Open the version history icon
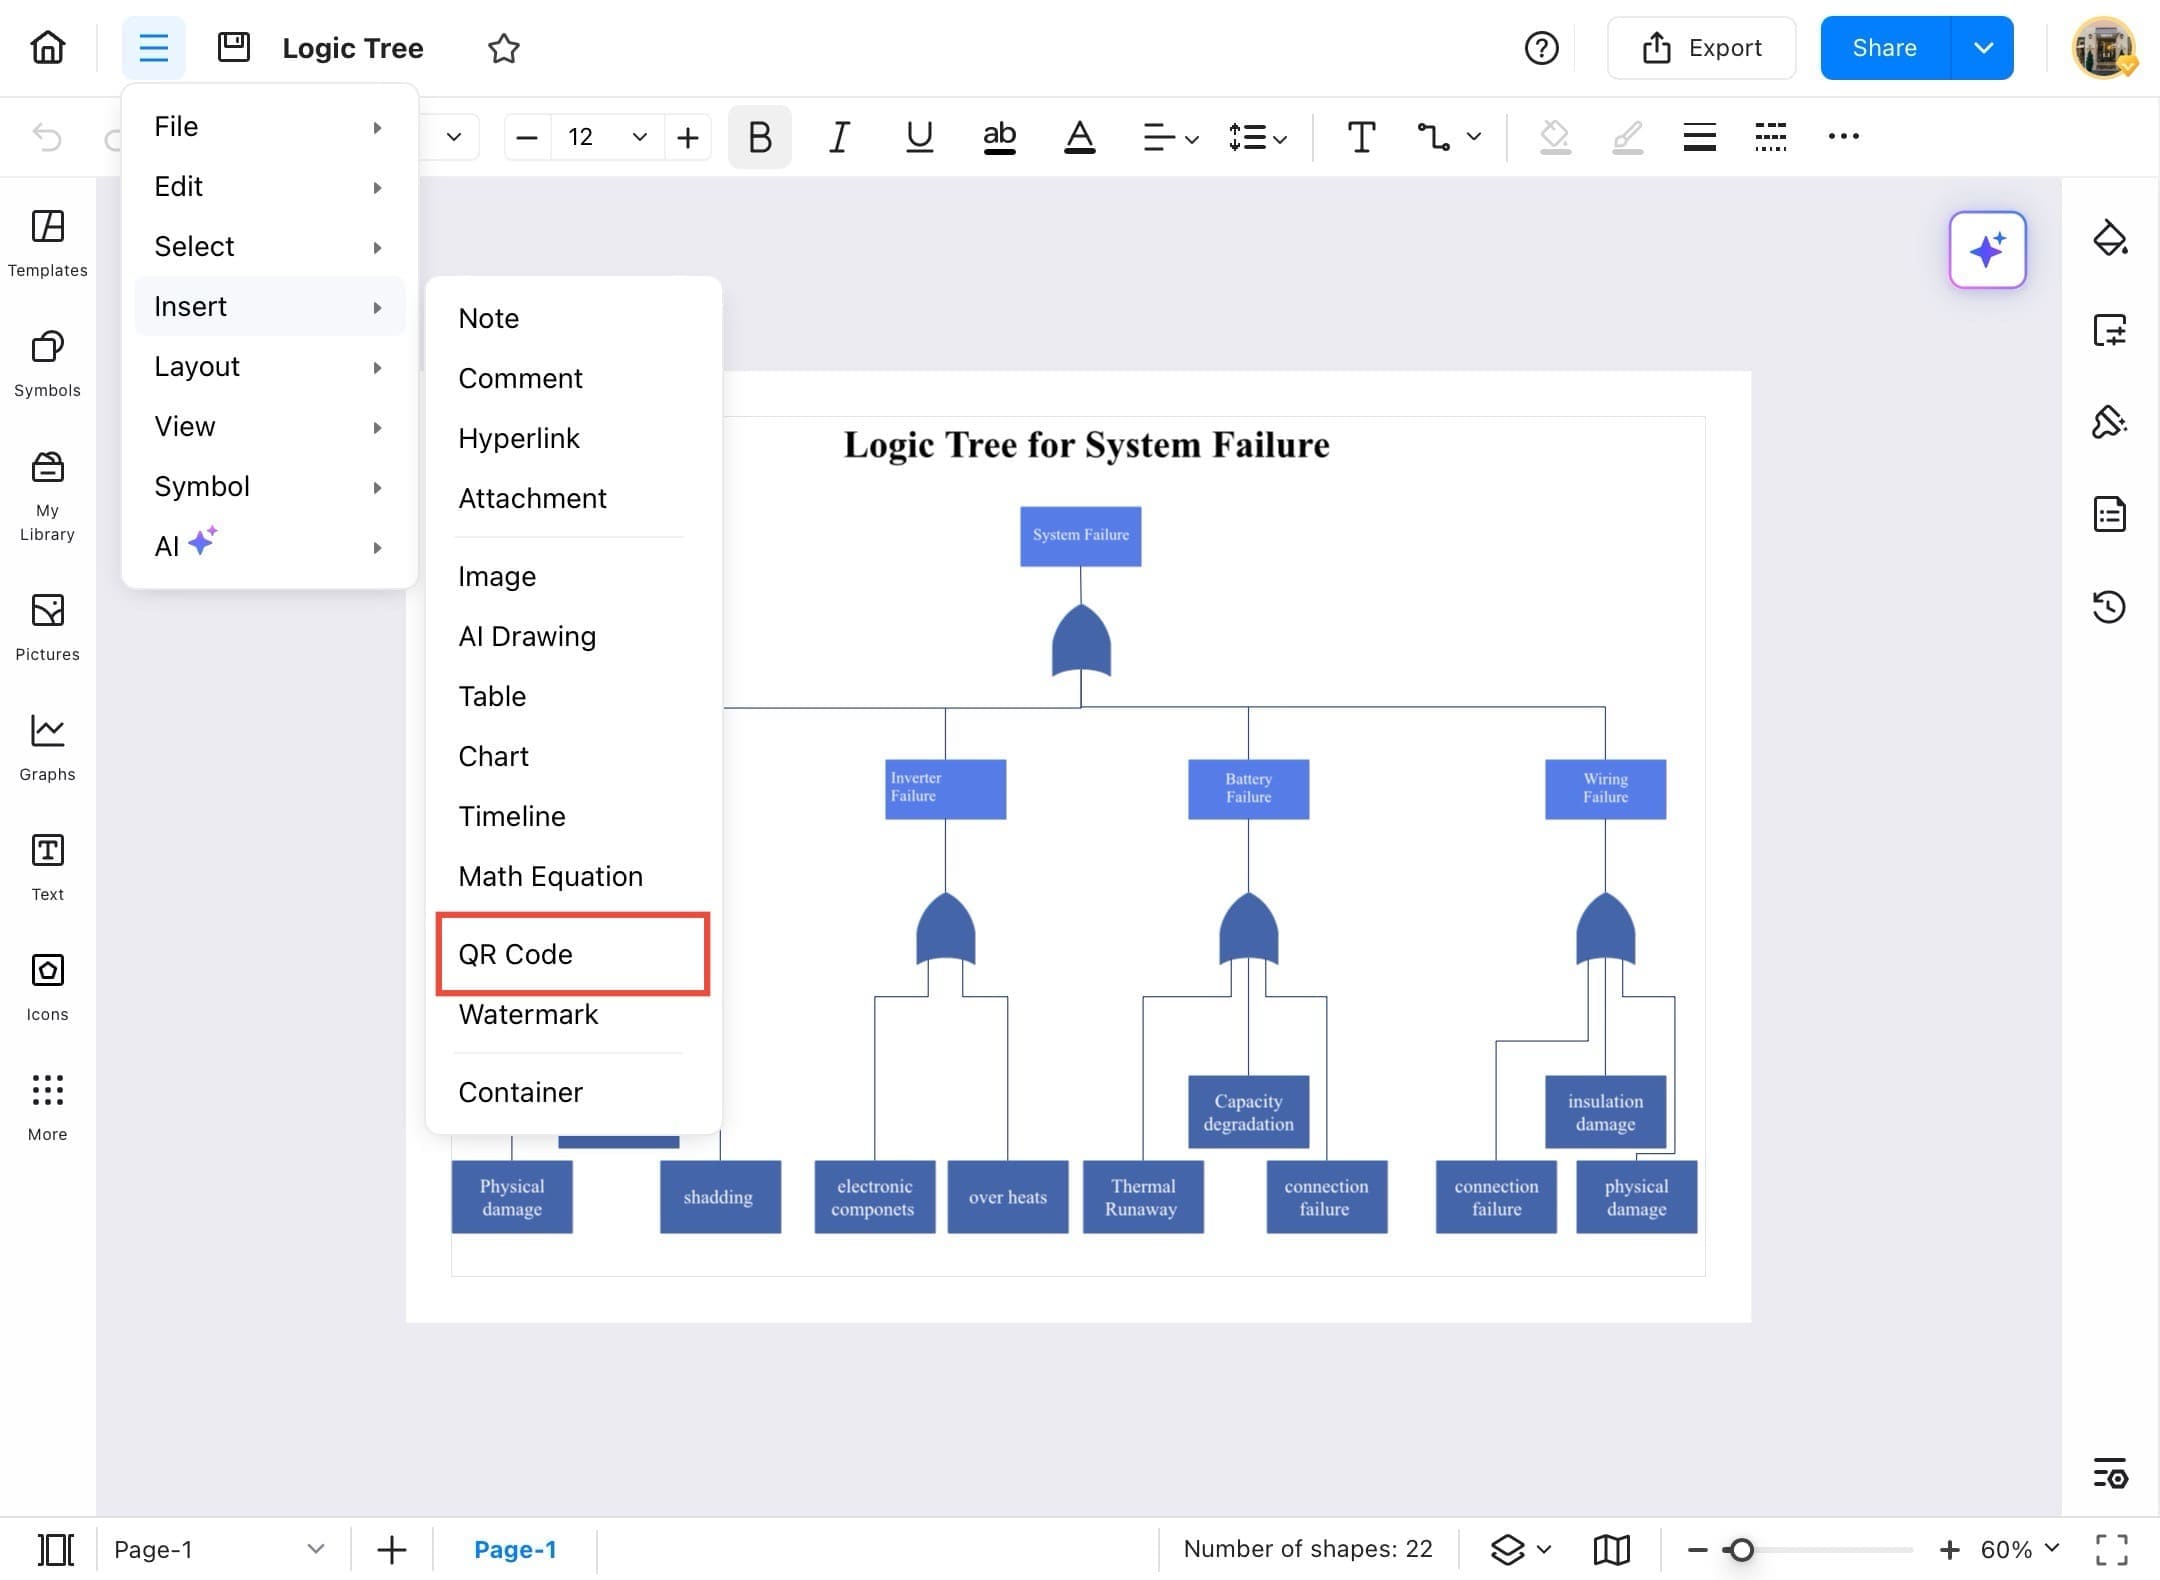This screenshot has width=2160, height=1580. [2109, 606]
